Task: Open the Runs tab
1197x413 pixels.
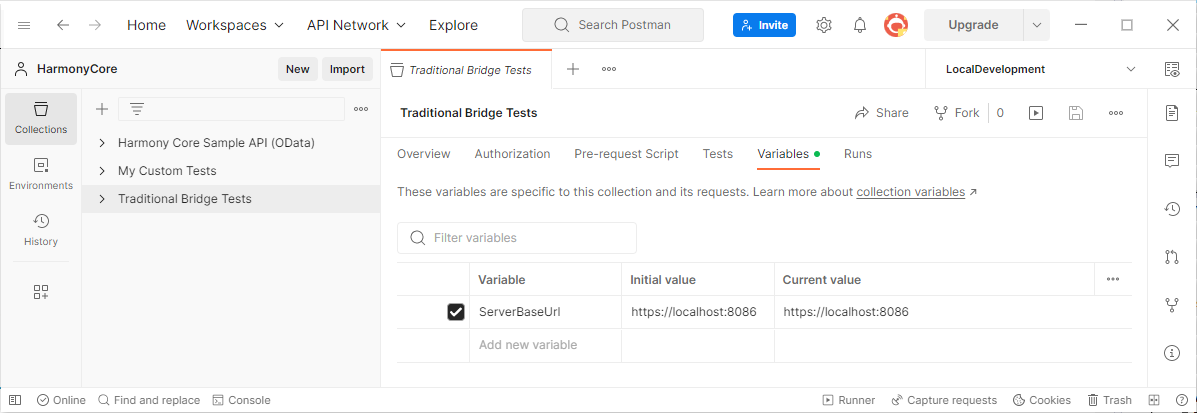Action: tap(857, 154)
